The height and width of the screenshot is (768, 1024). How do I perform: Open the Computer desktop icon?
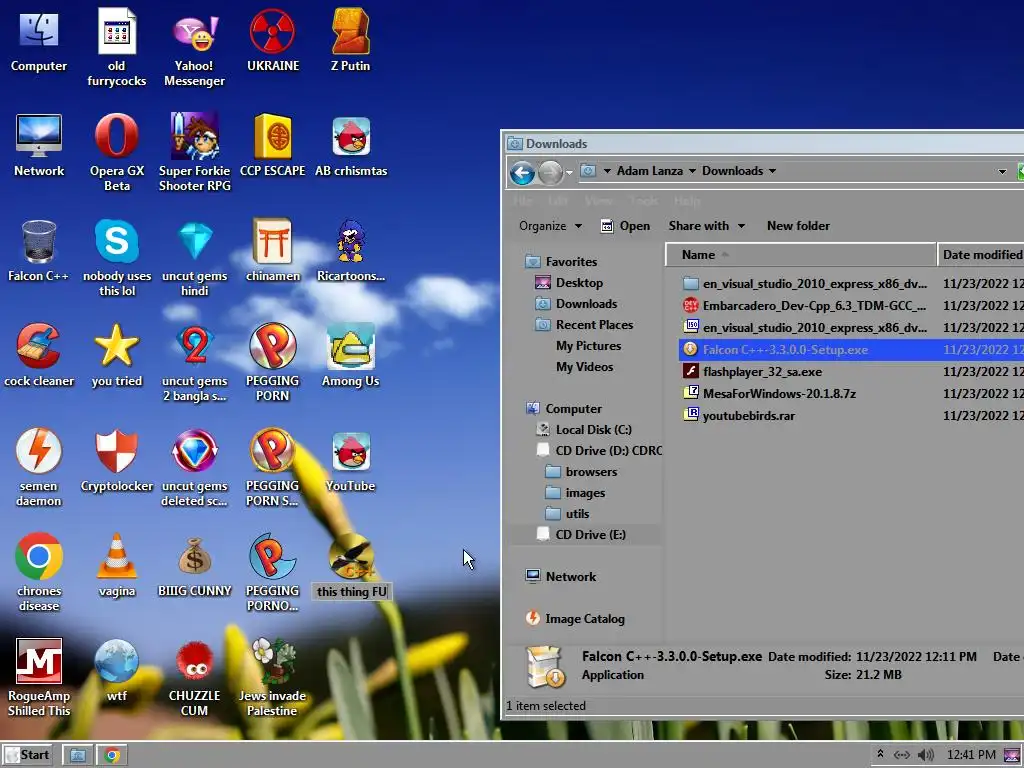pyautogui.click(x=39, y=40)
